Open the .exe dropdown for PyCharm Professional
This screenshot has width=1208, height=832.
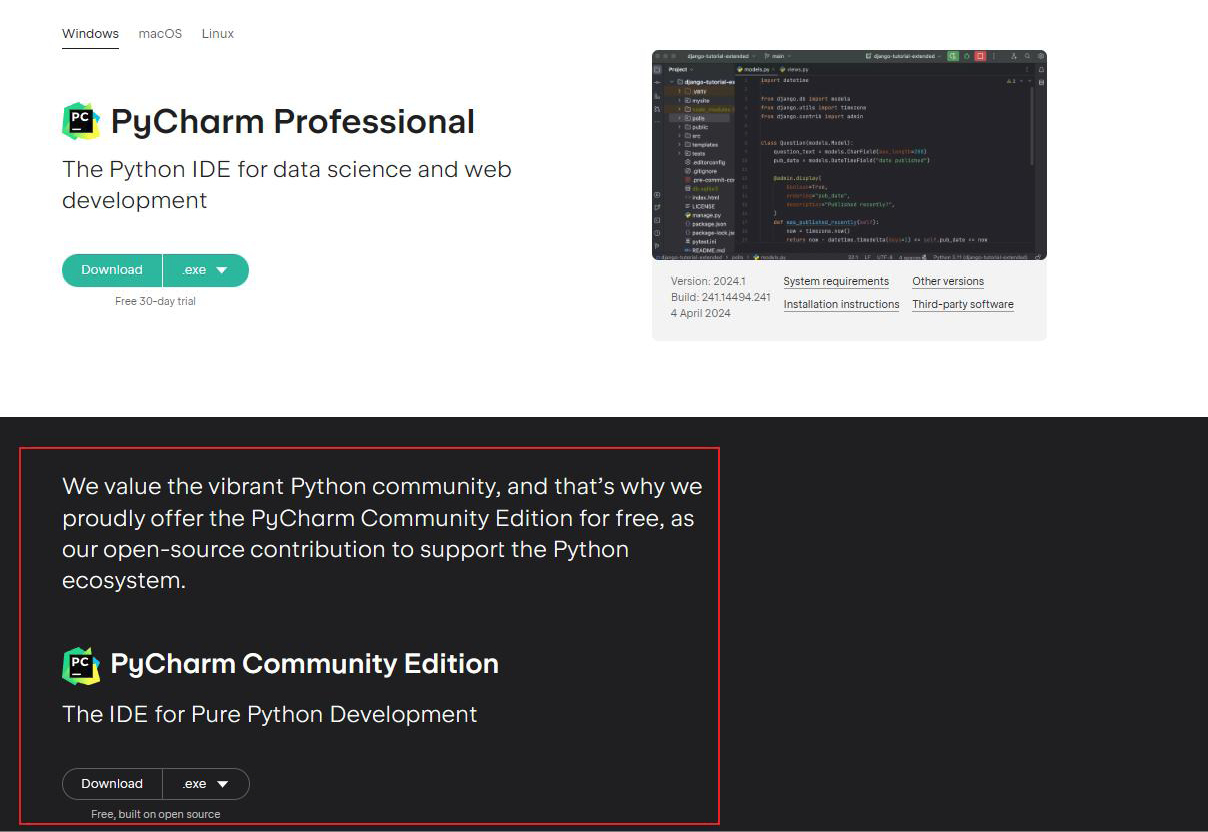coord(206,270)
